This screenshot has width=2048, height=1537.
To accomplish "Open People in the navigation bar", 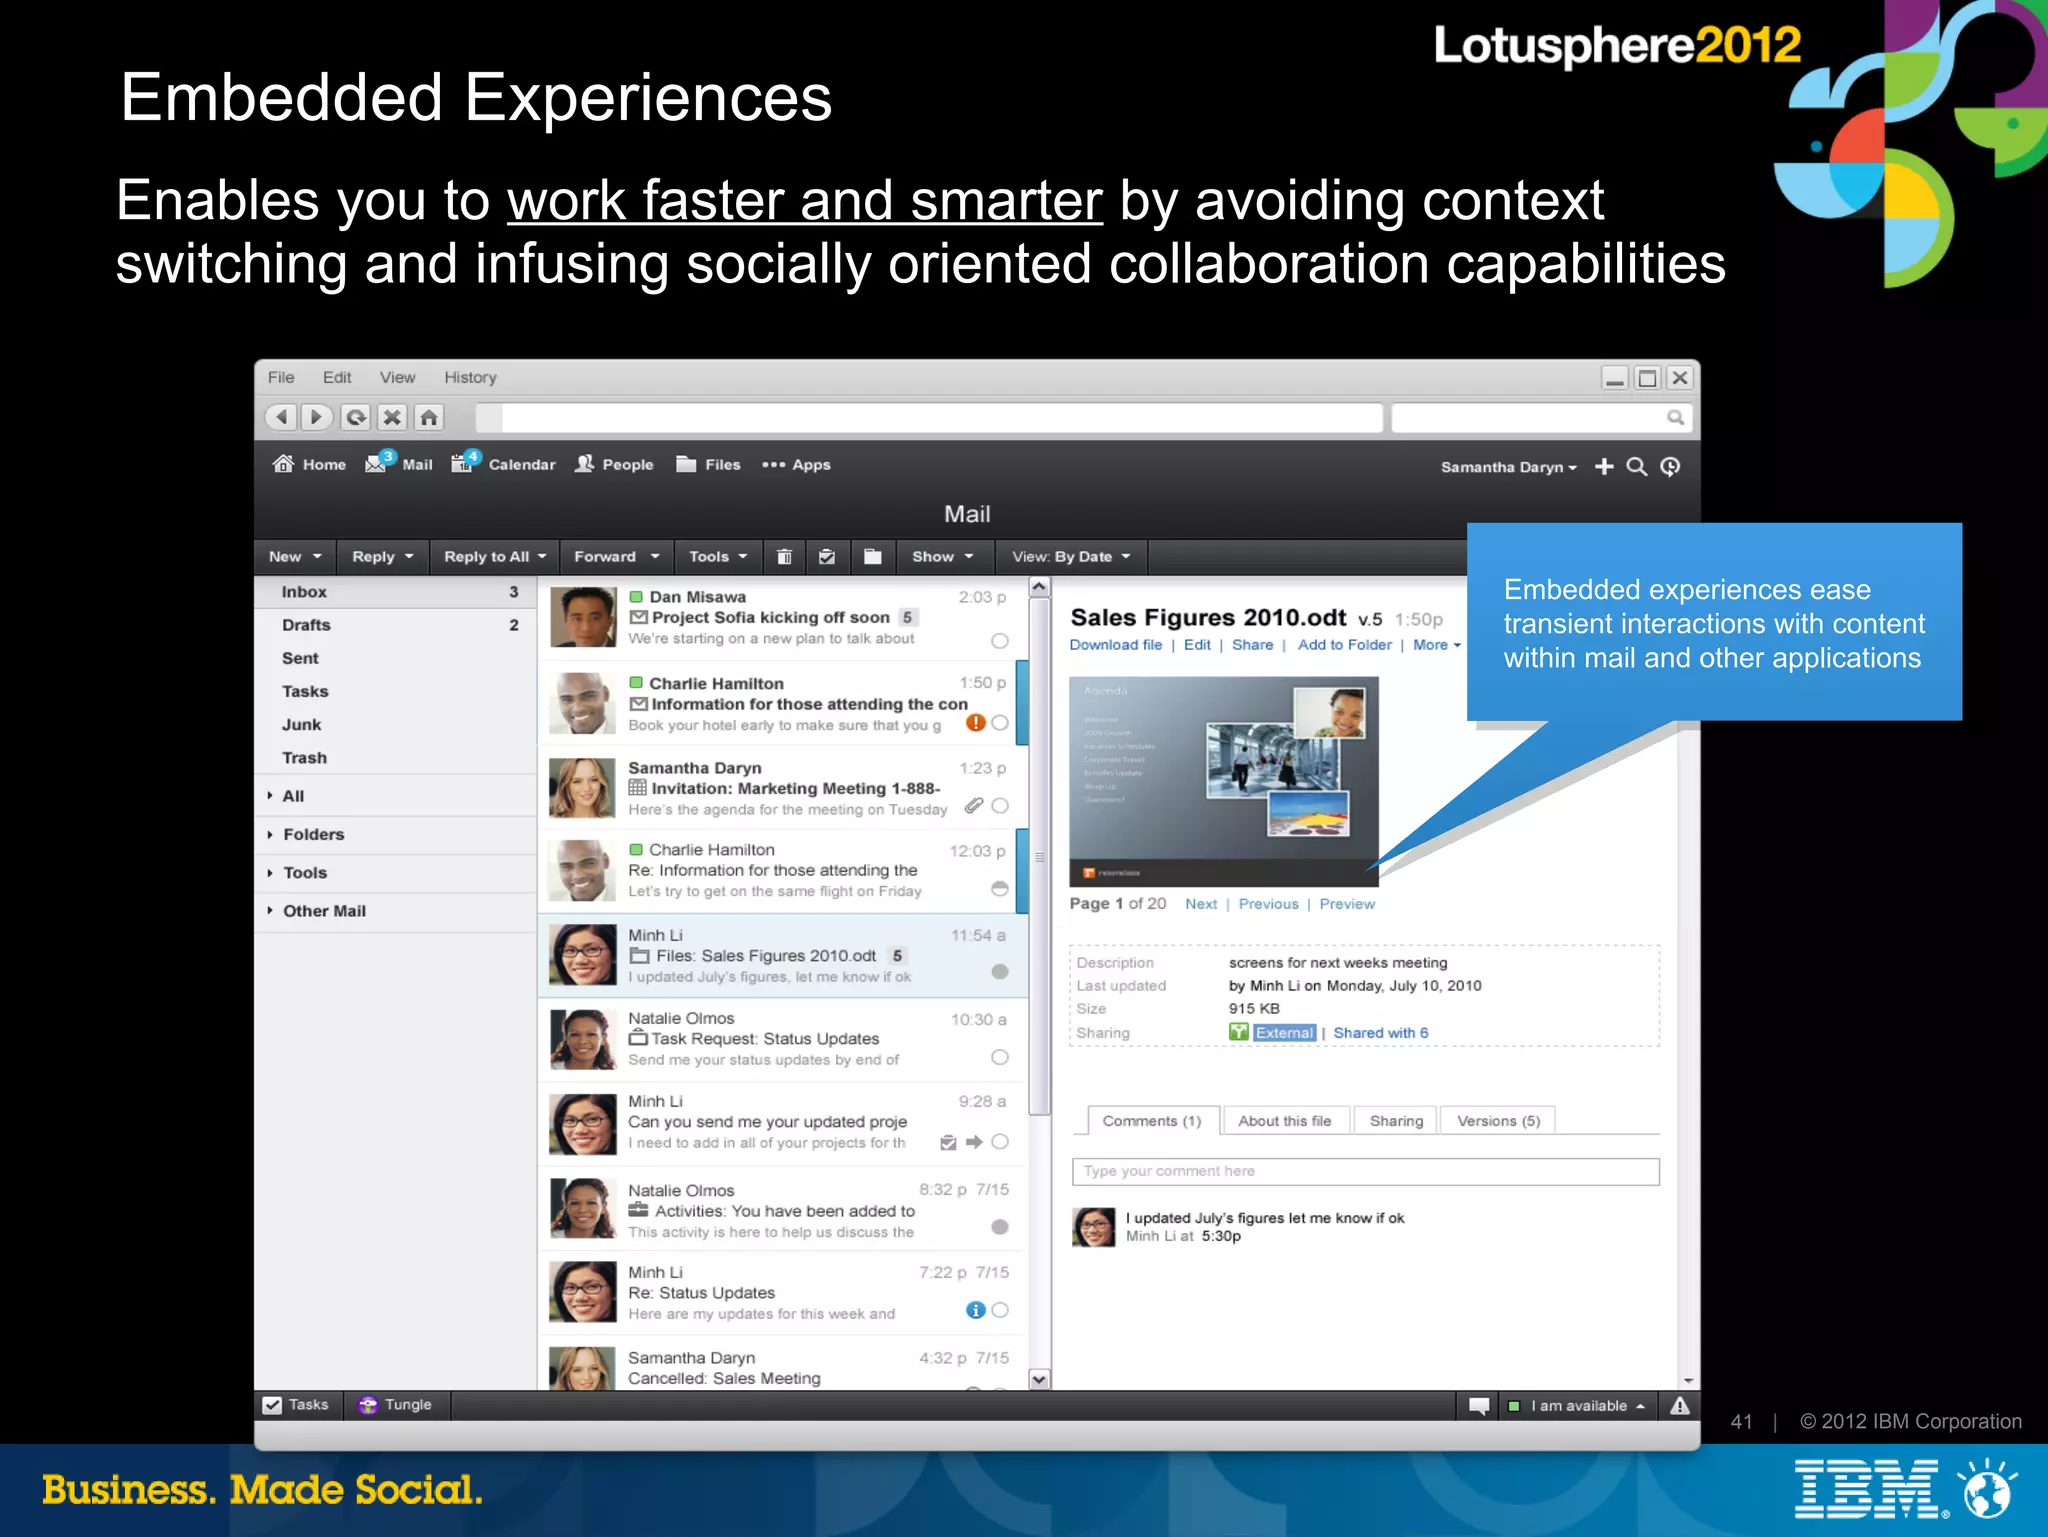I will click(614, 464).
